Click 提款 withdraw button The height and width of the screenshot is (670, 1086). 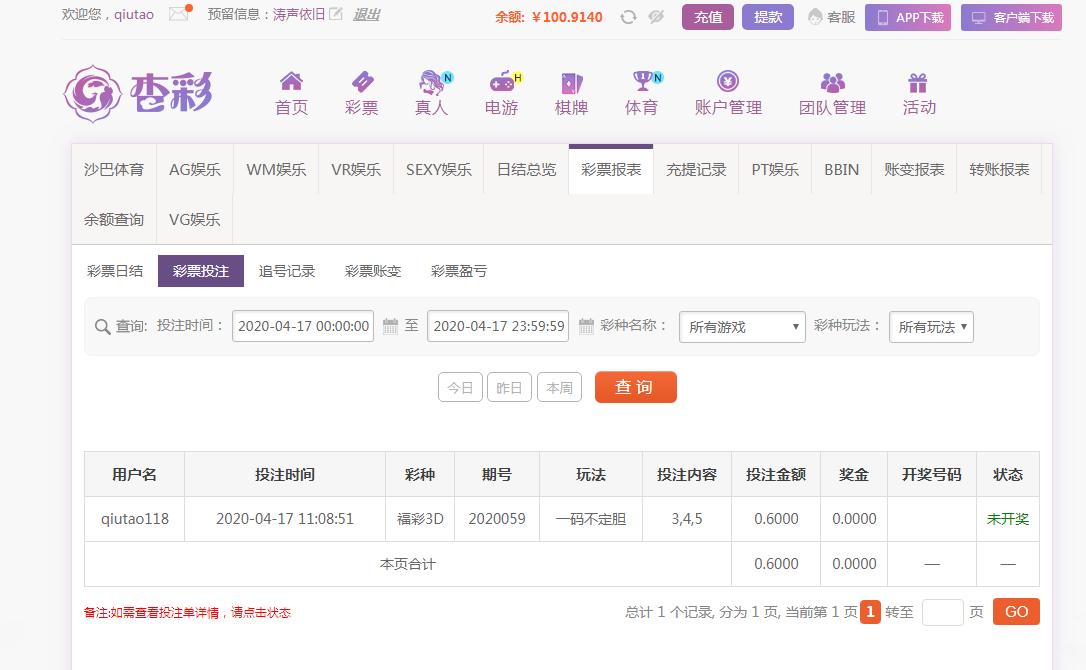pos(768,17)
